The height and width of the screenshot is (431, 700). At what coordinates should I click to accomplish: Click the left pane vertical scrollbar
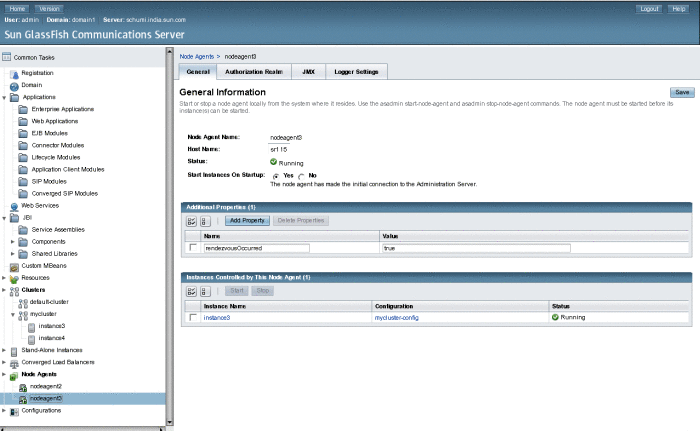click(170, 237)
